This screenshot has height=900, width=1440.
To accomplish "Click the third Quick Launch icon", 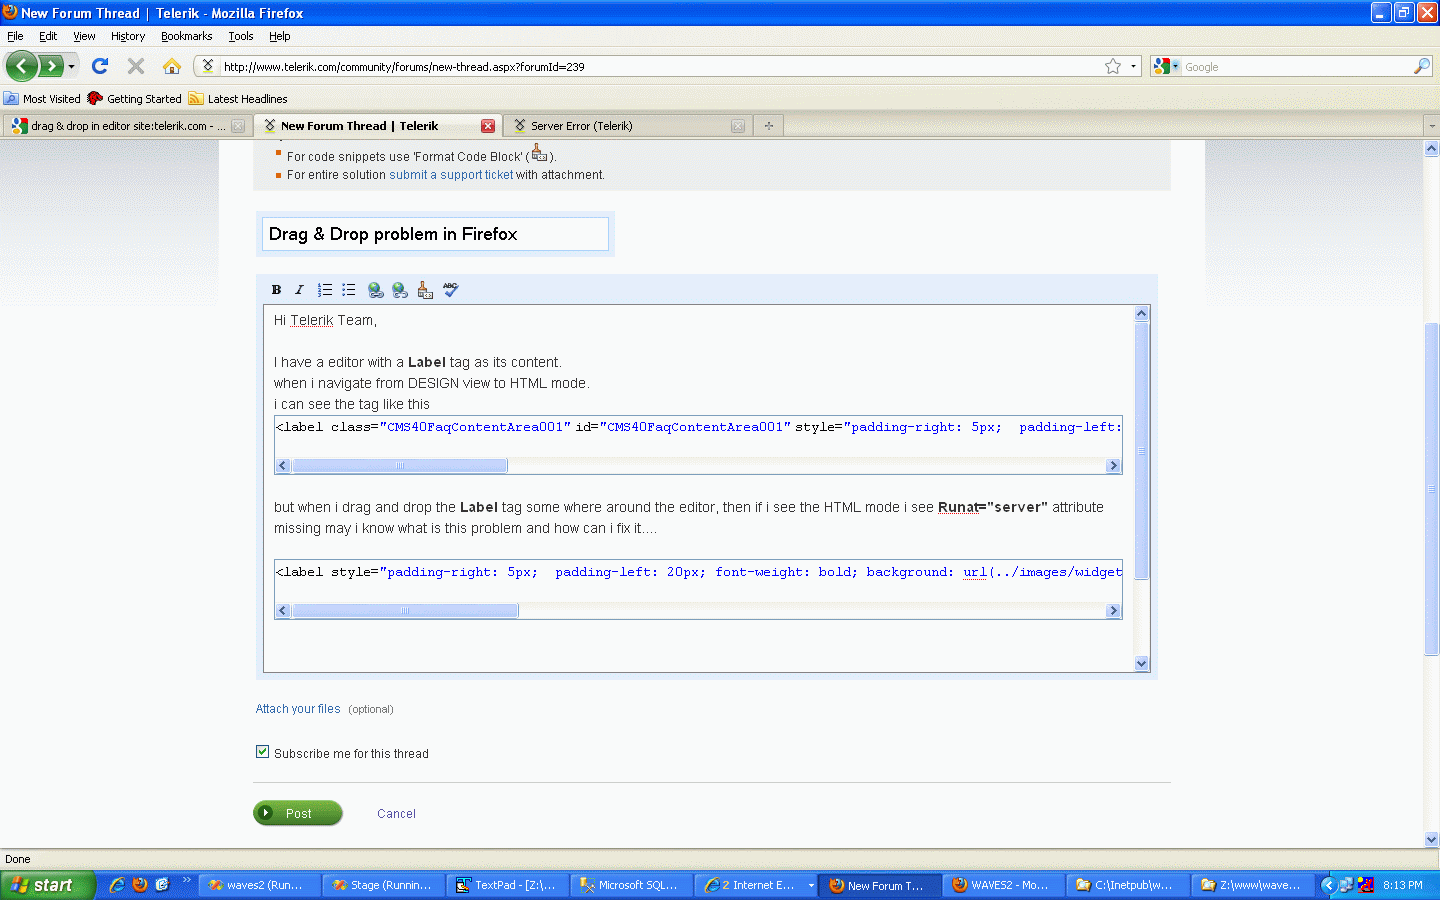I will [x=163, y=885].
